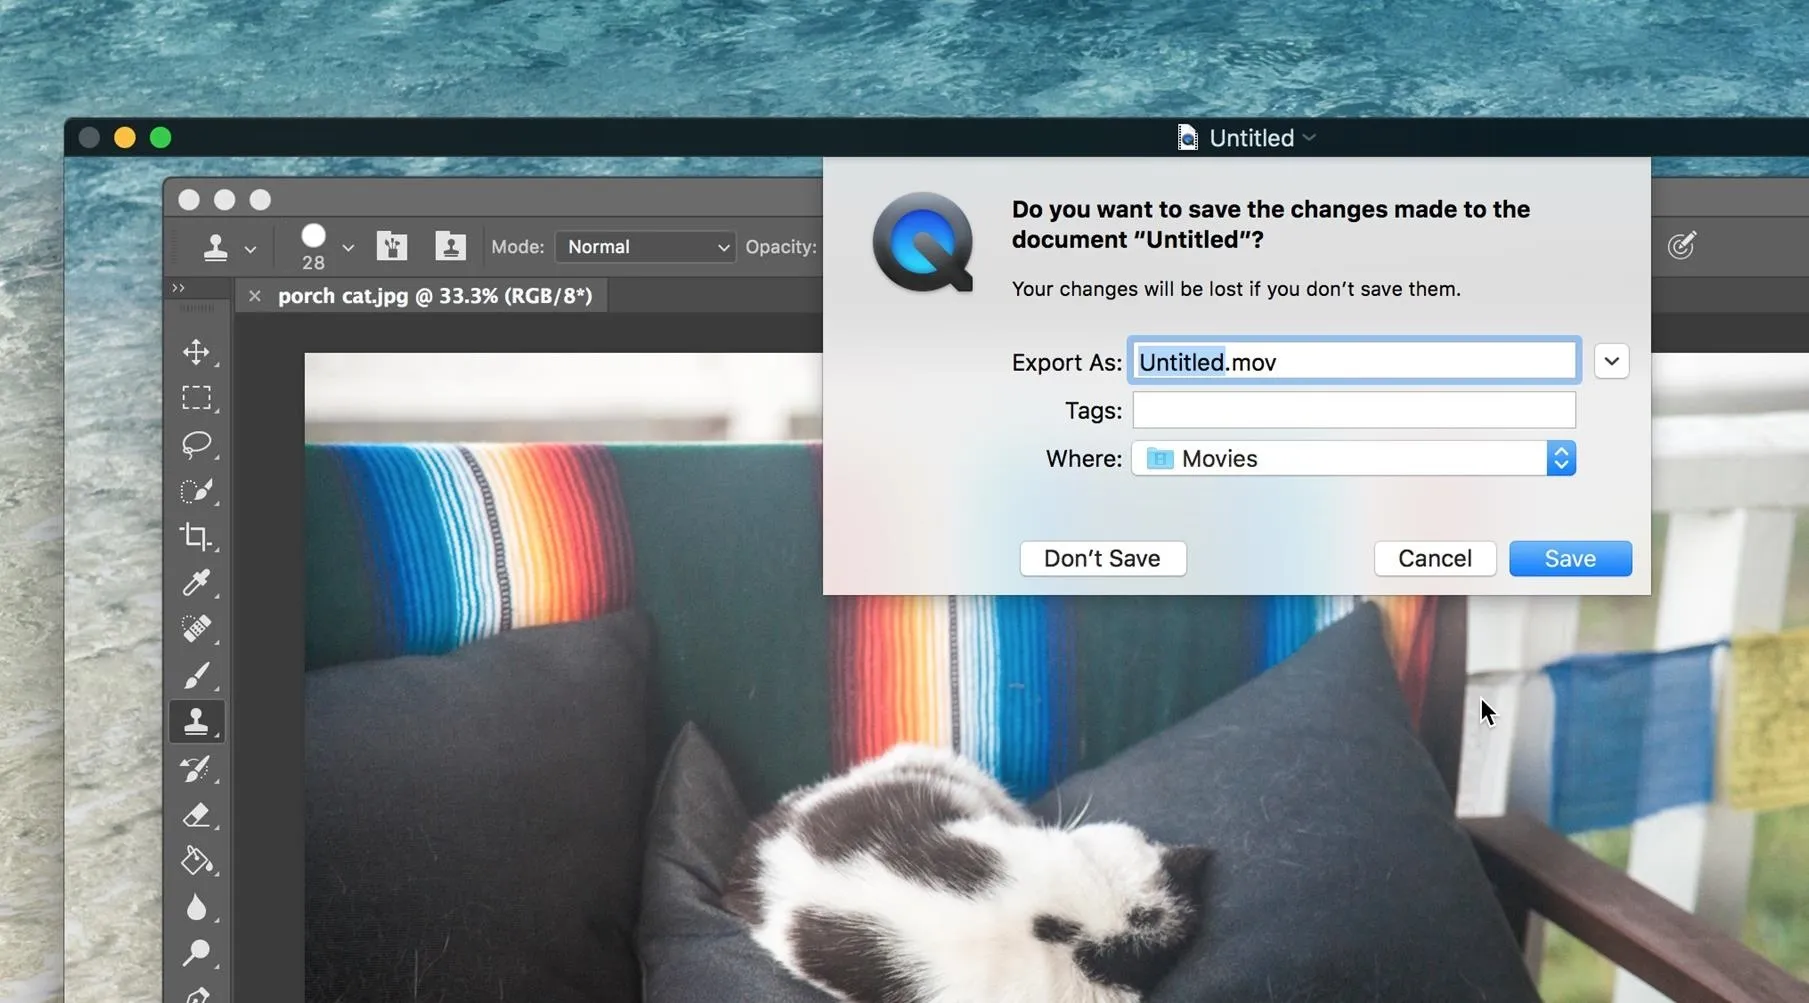Select the Eraser tool
Viewport: 1809px width, 1003px height.
pyautogui.click(x=196, y=815)
